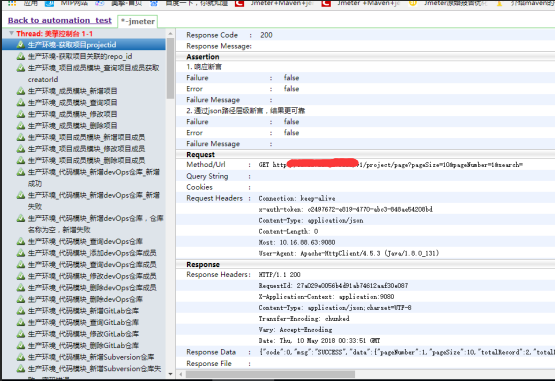
Task: Click the Host: 10.16.88.63:9080 header
Action: coord(297,242)
